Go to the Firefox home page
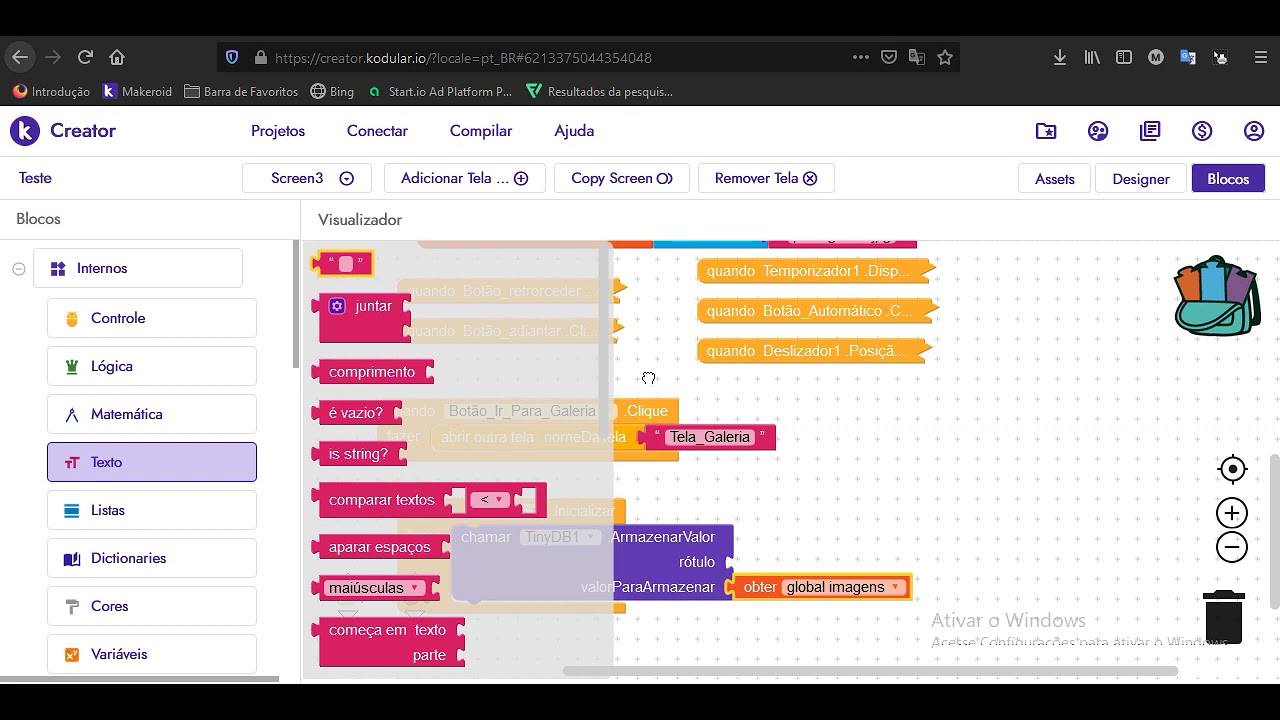The image size is (1280, 720). (x=117, y=58)
